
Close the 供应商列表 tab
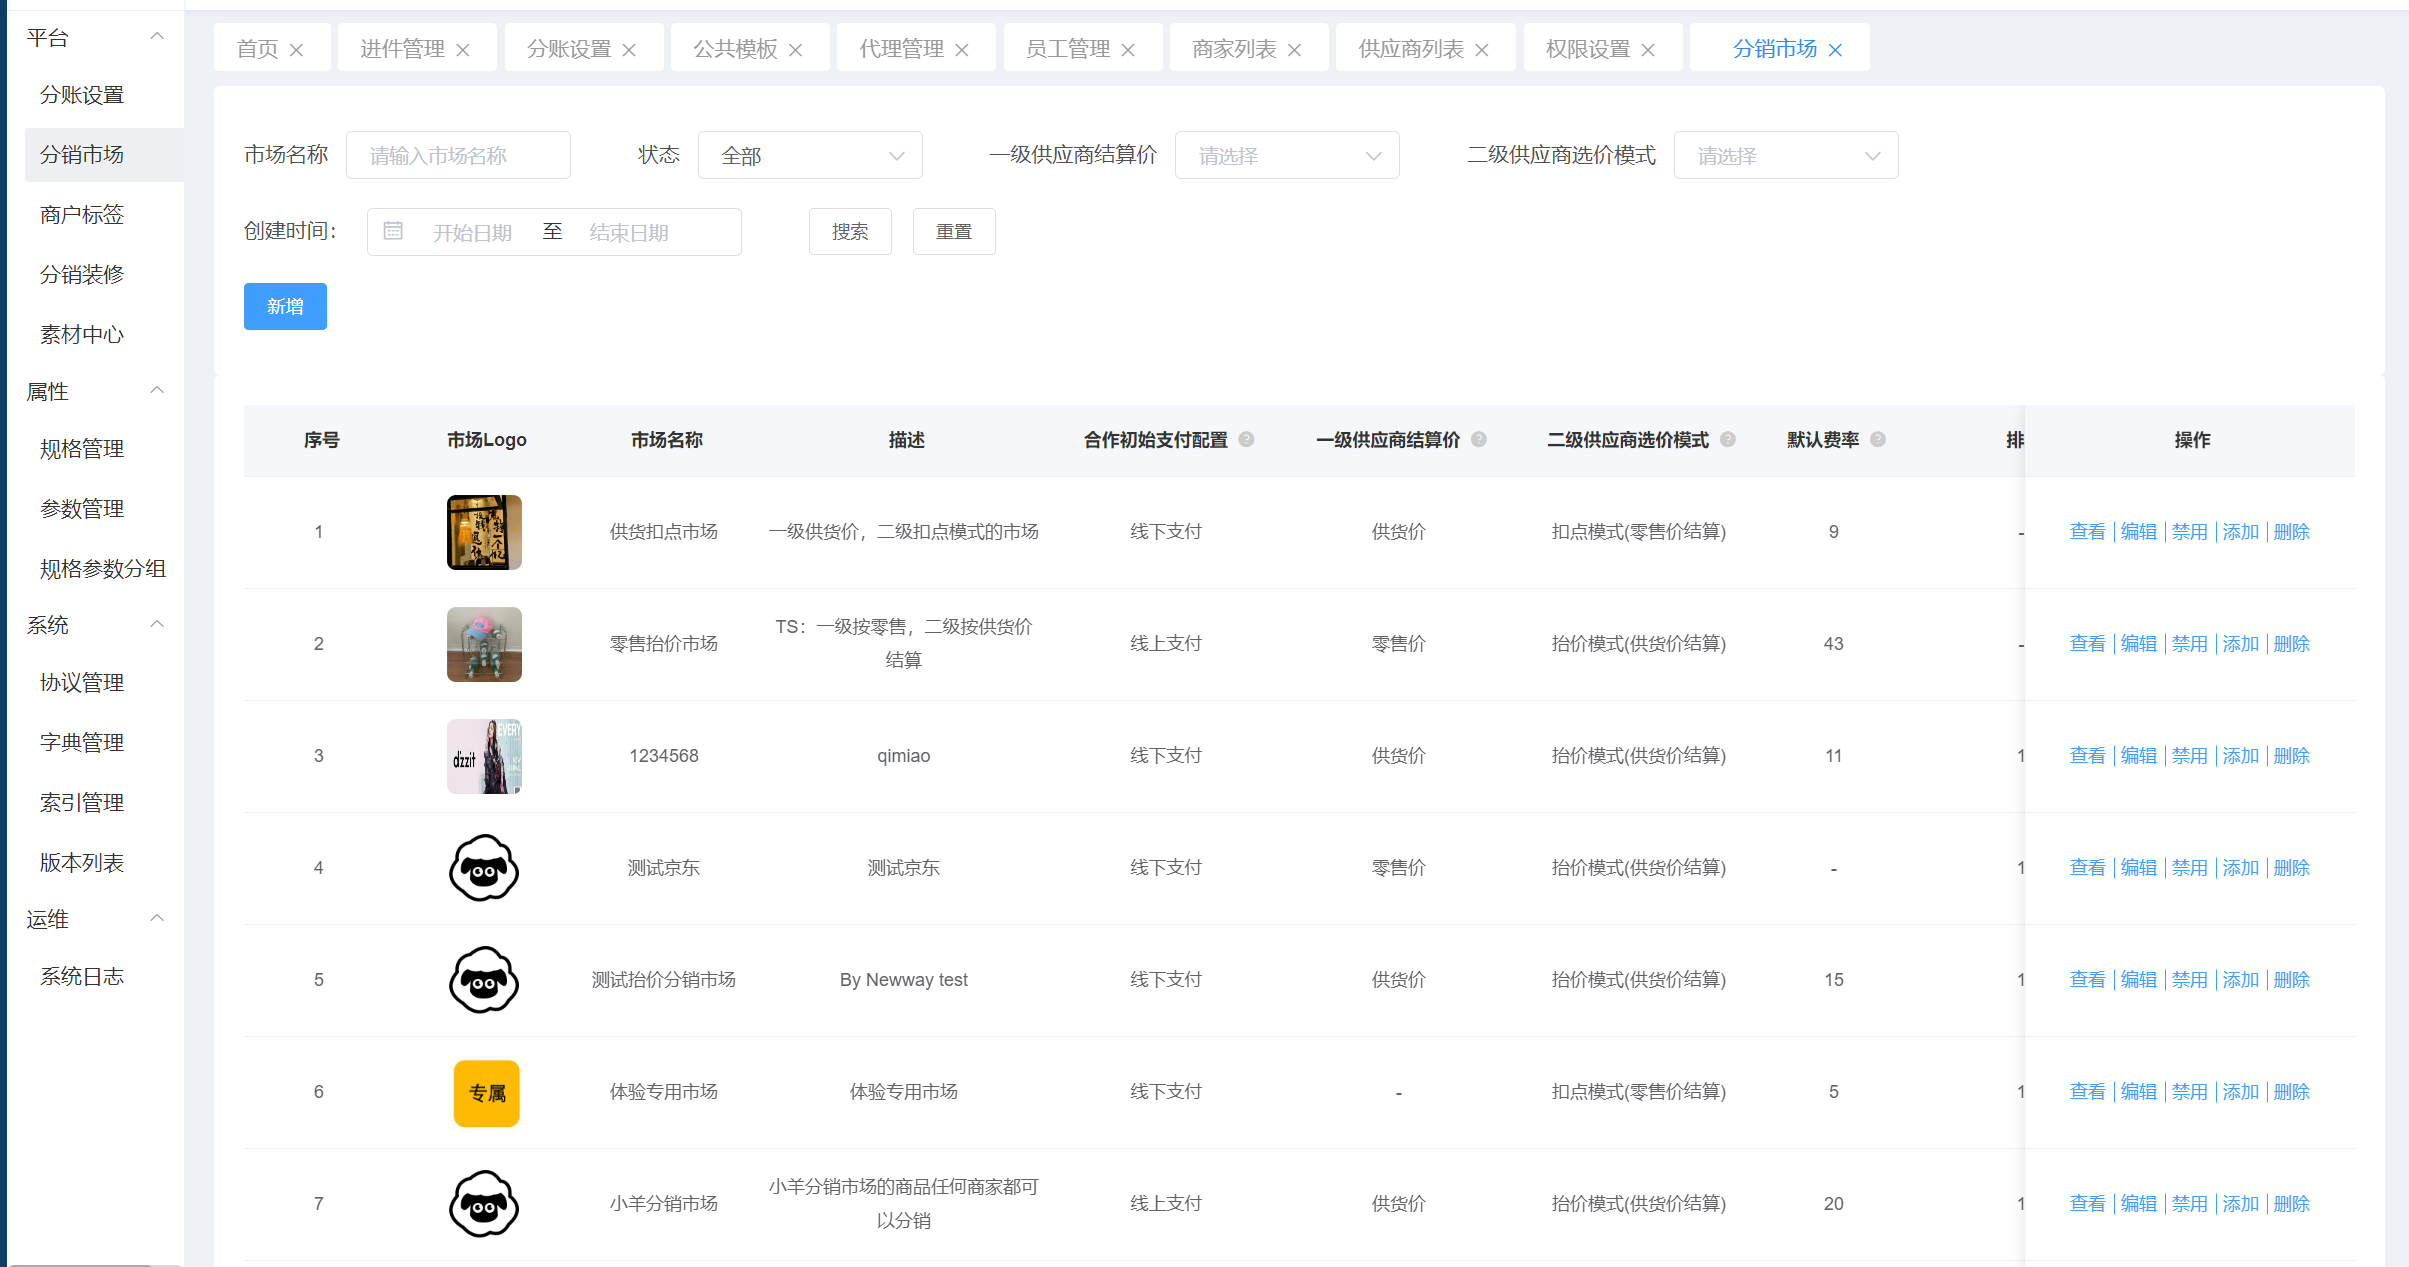tap(1482, 50)
